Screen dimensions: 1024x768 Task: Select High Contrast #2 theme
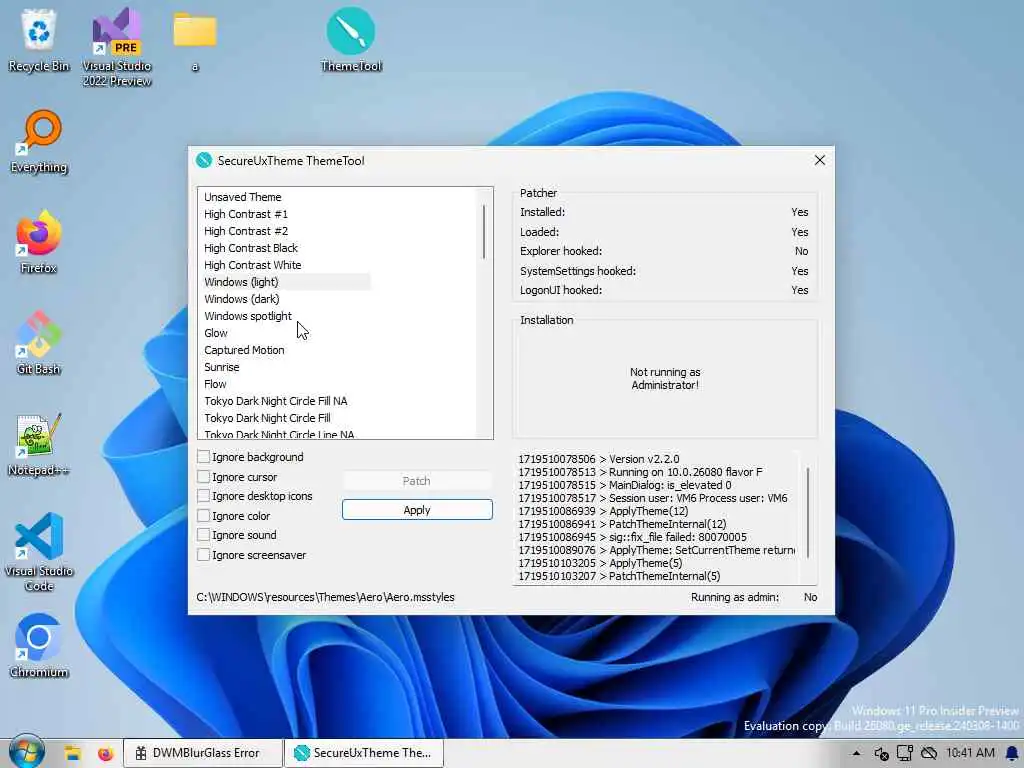[246, 231]
